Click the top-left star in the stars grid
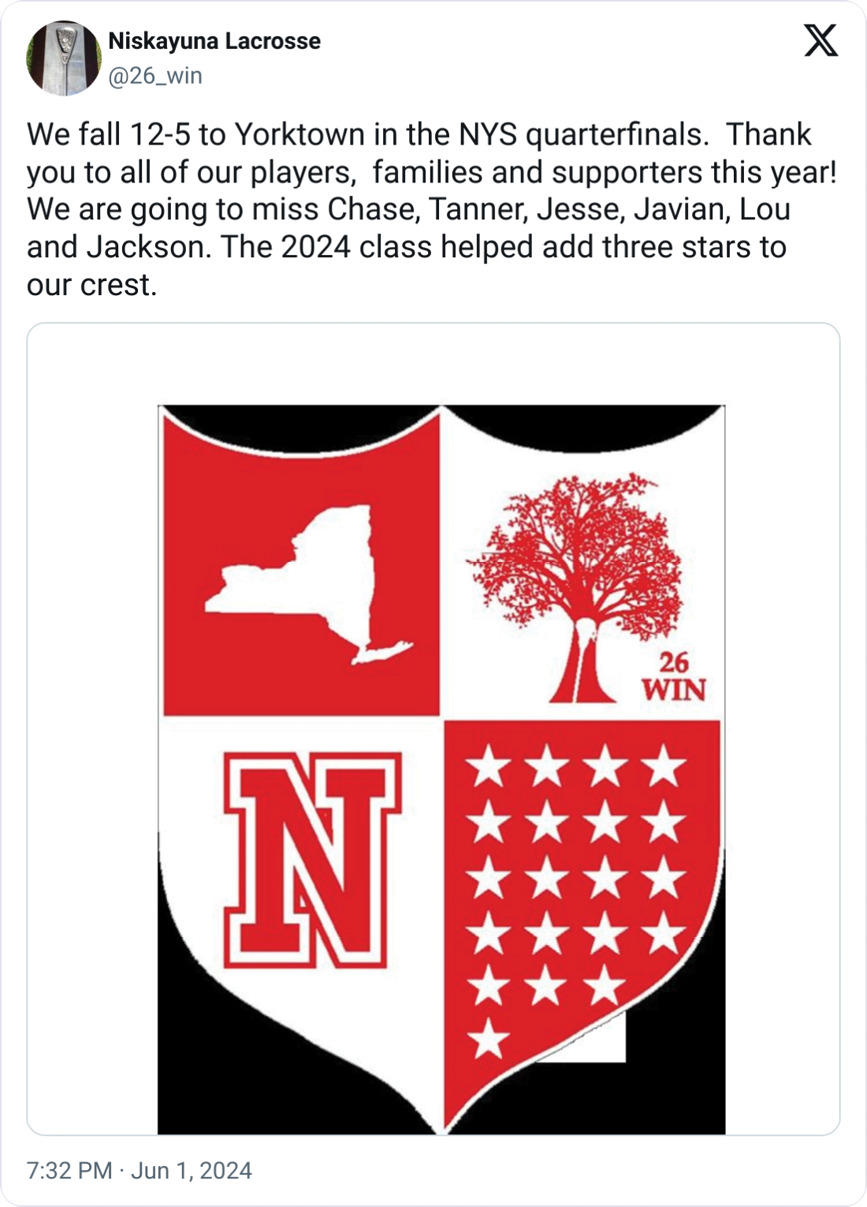867x1207 pixels. [489, 768]
